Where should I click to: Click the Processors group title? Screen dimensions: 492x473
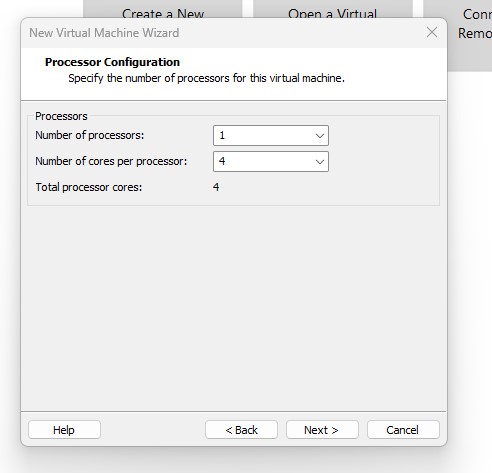pos(61,116)
